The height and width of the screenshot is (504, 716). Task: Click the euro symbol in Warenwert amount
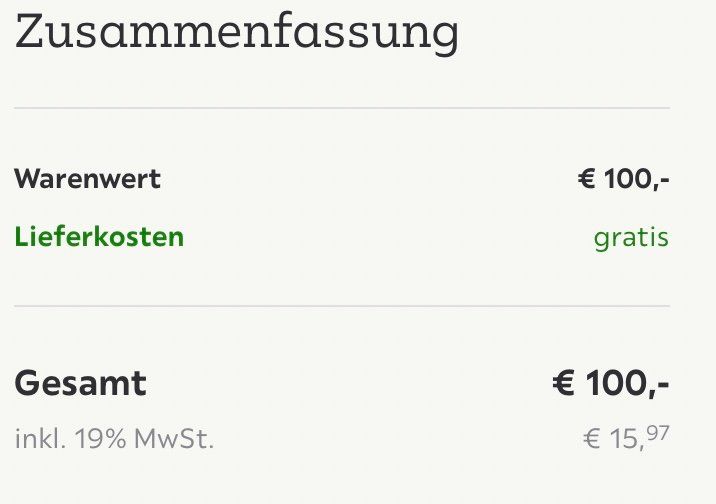click(587, 178)
